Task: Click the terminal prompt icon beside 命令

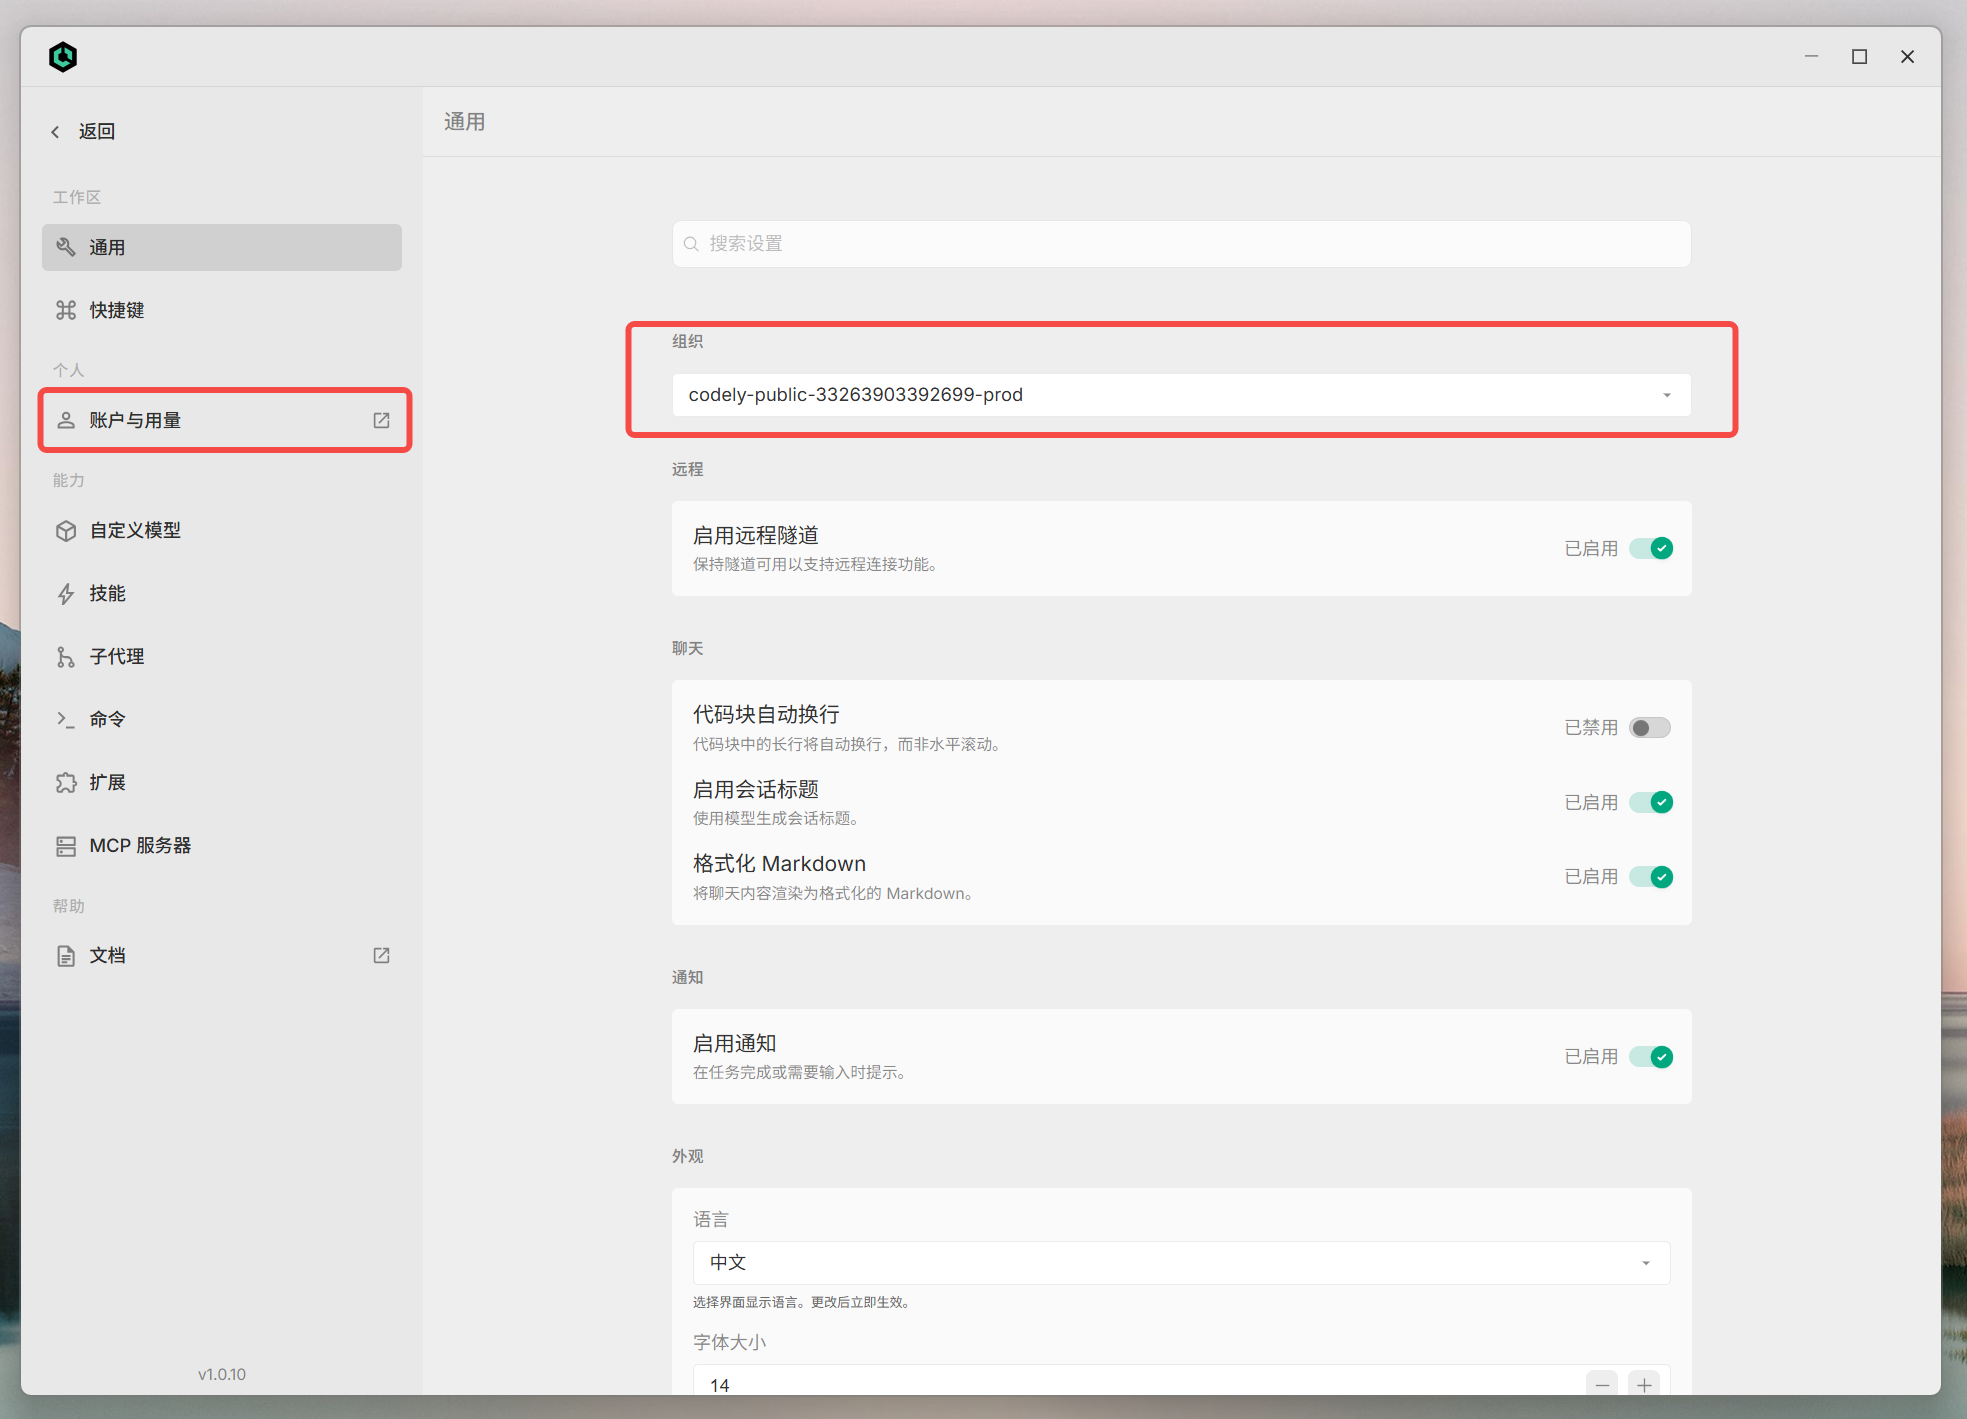Action: (66, 719)
